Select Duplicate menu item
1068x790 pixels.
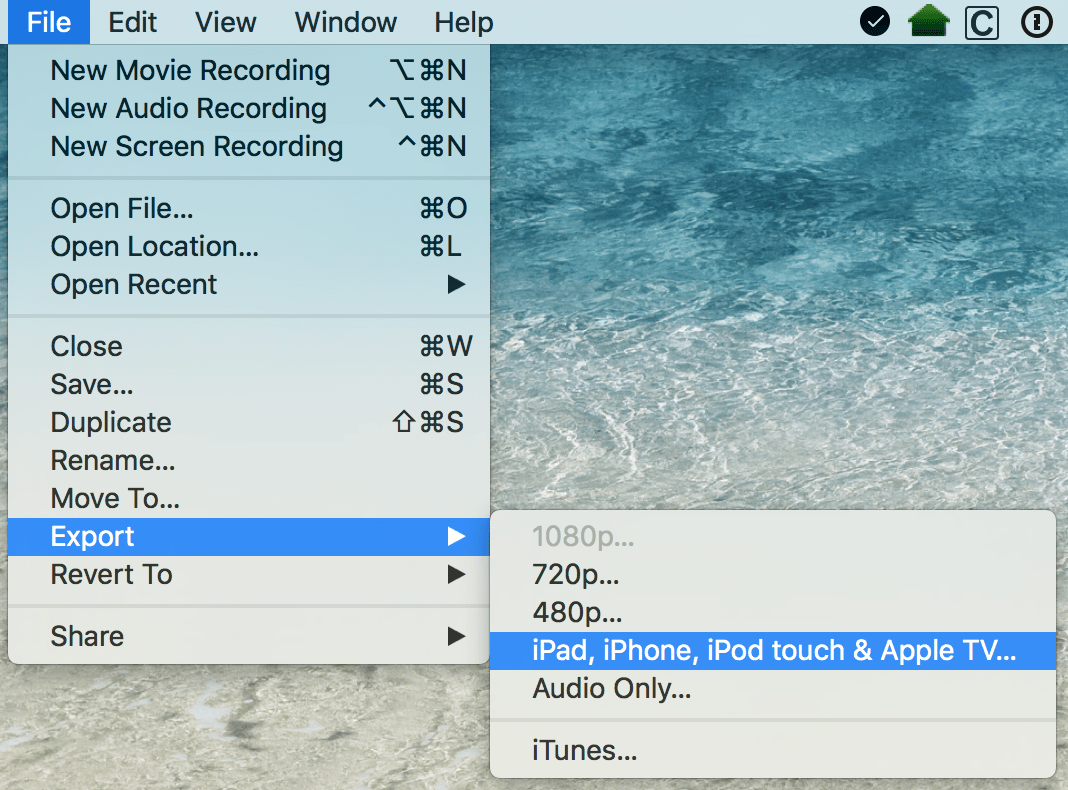(x=249, y=422)
